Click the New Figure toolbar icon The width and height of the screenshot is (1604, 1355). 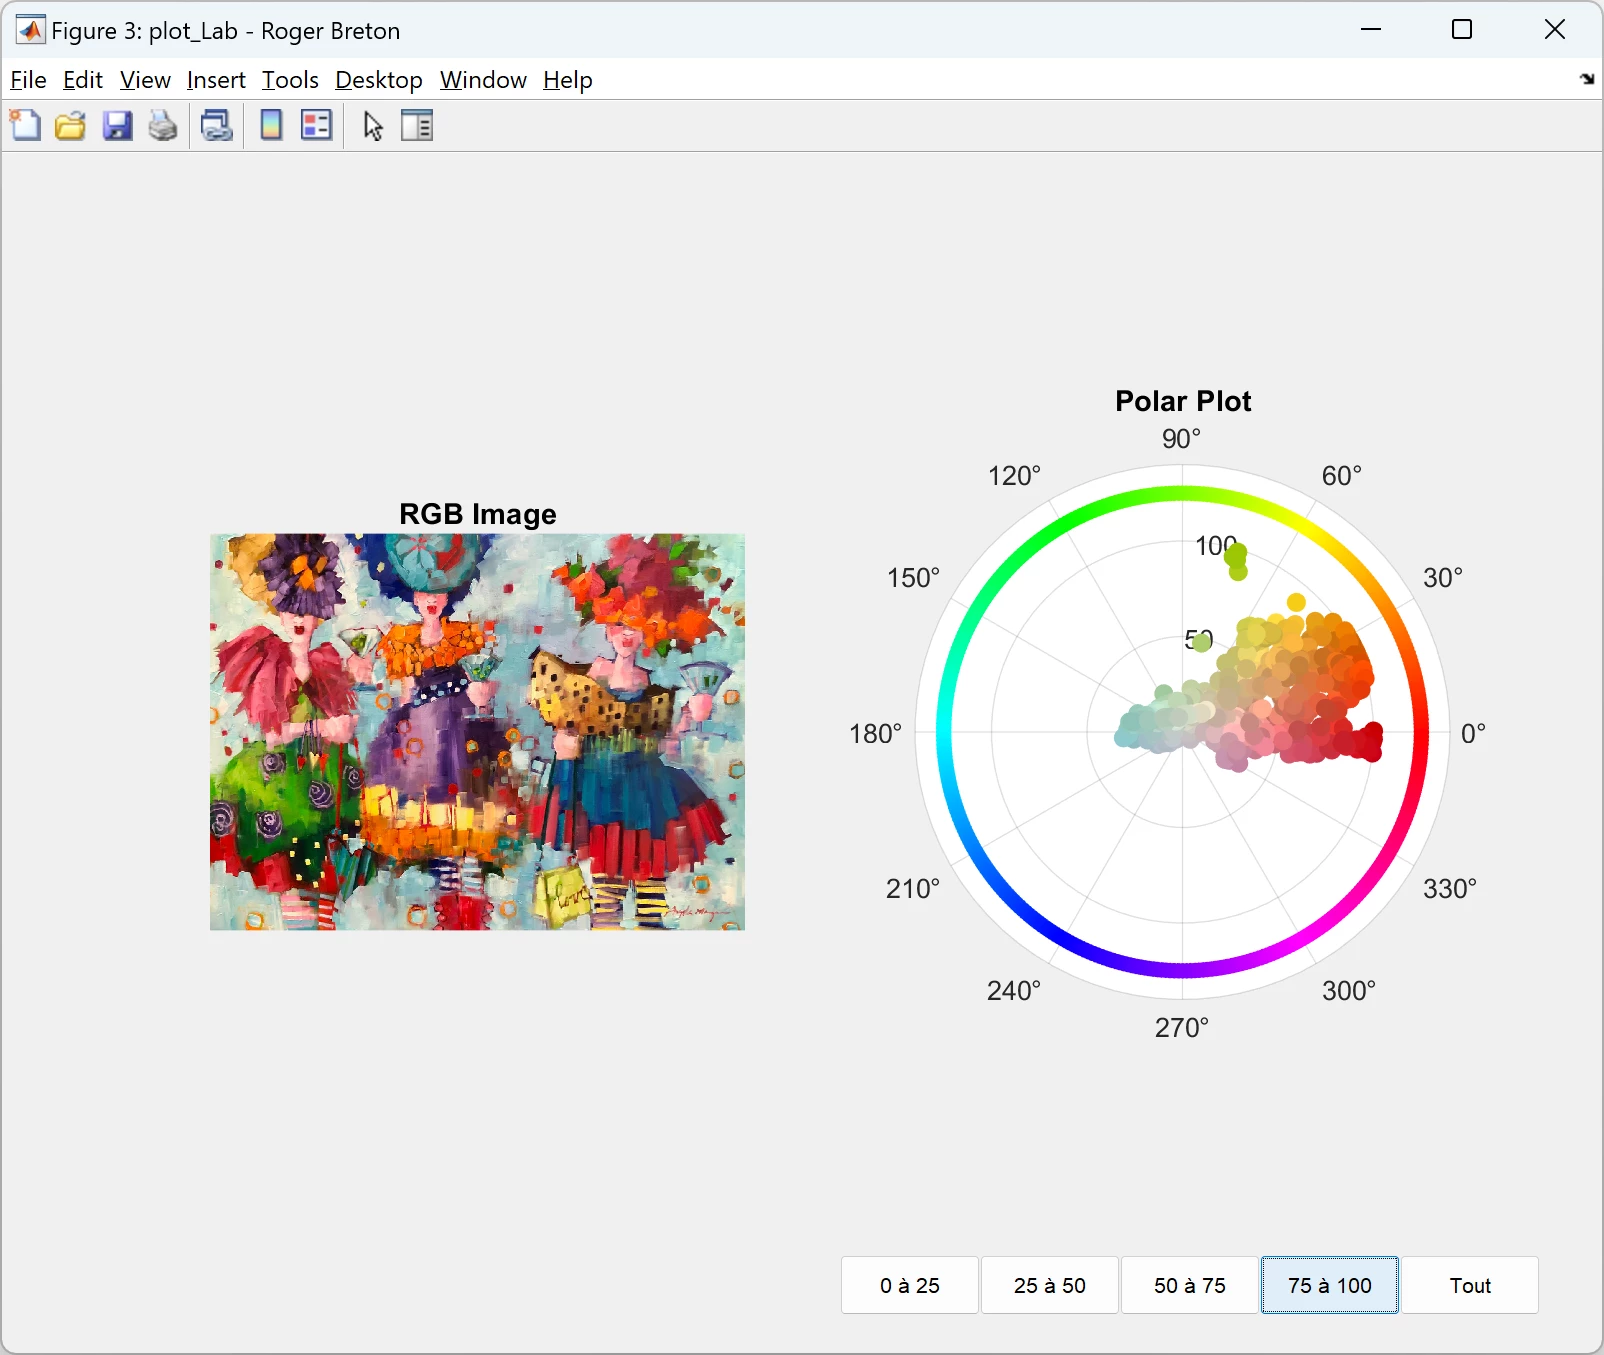[x=25, y=126]
